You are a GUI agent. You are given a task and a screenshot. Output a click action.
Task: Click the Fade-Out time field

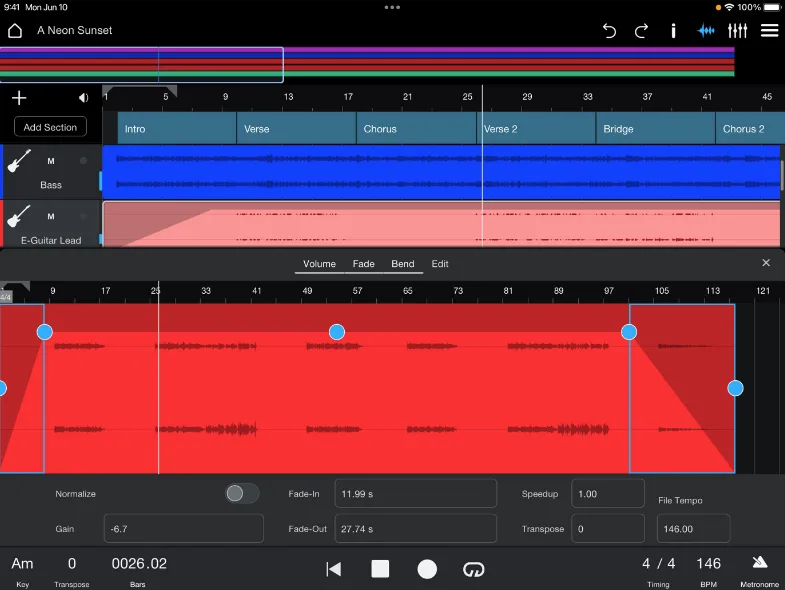[x=416, y=528]
